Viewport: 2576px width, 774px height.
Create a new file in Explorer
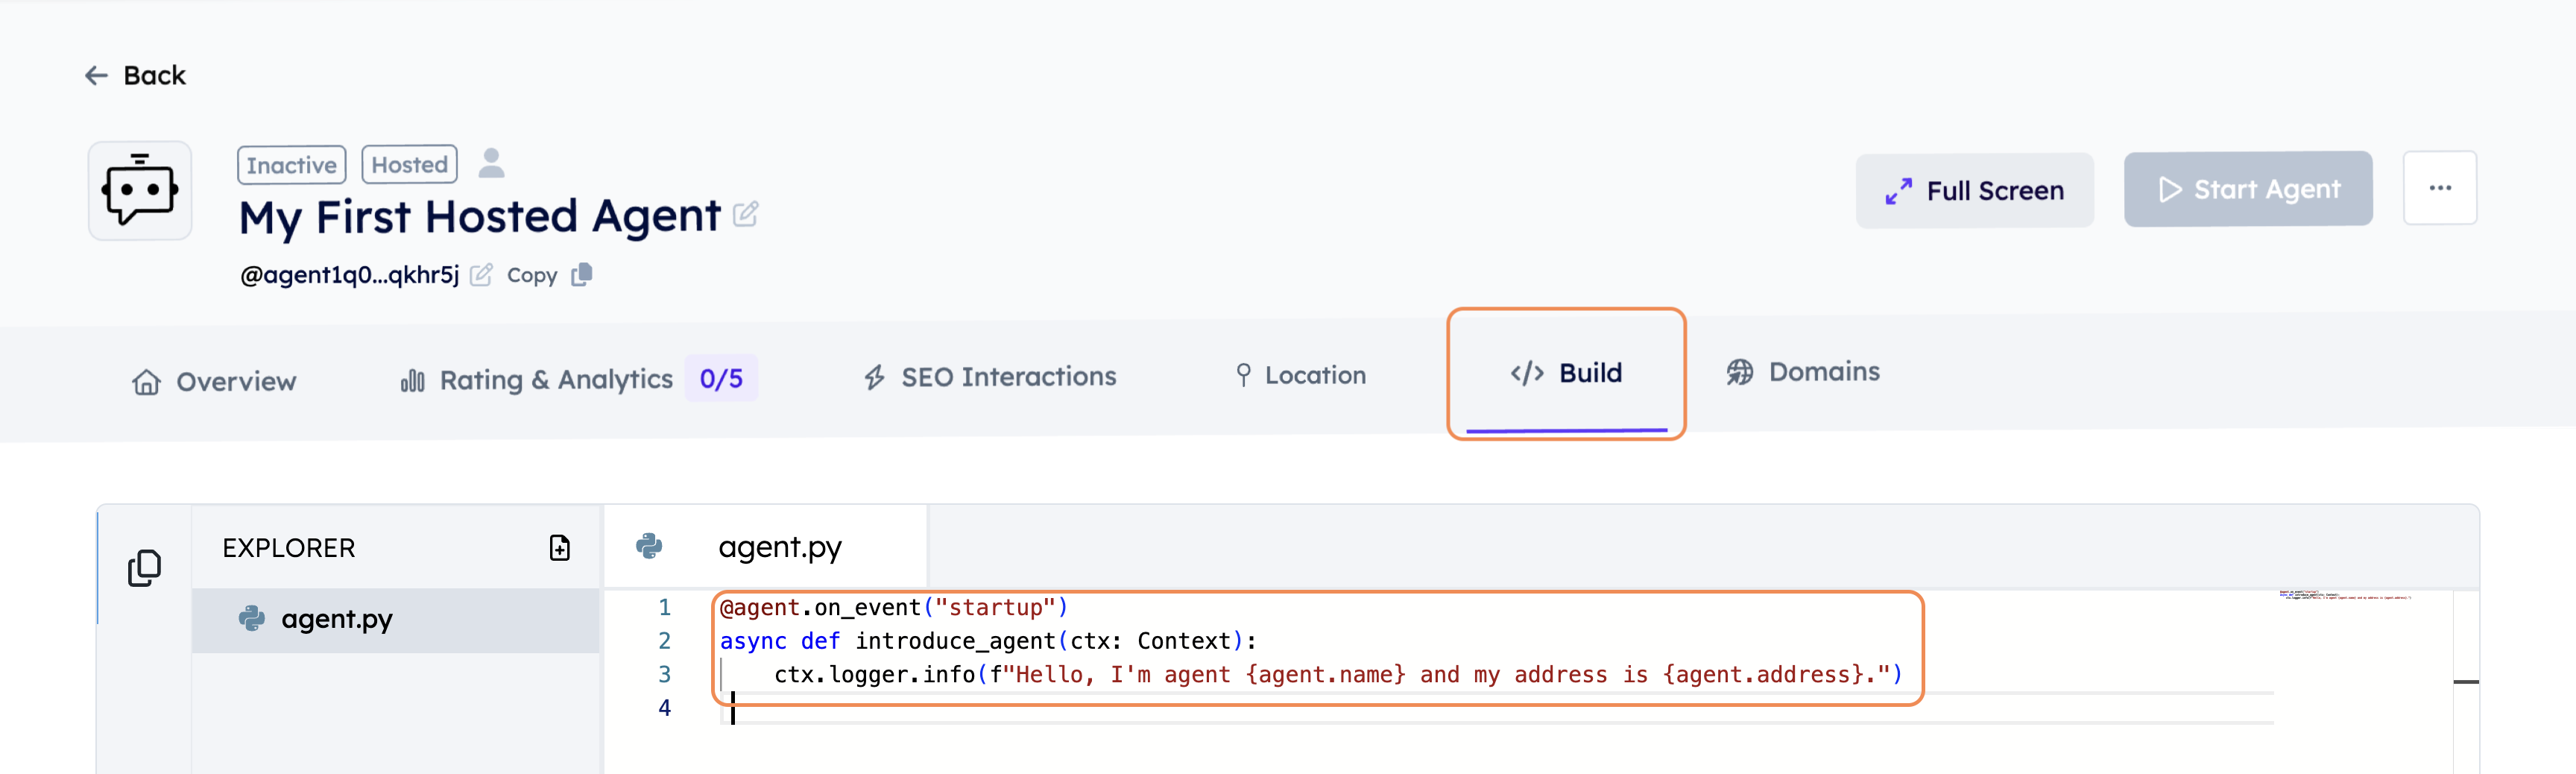coord(559,548)
